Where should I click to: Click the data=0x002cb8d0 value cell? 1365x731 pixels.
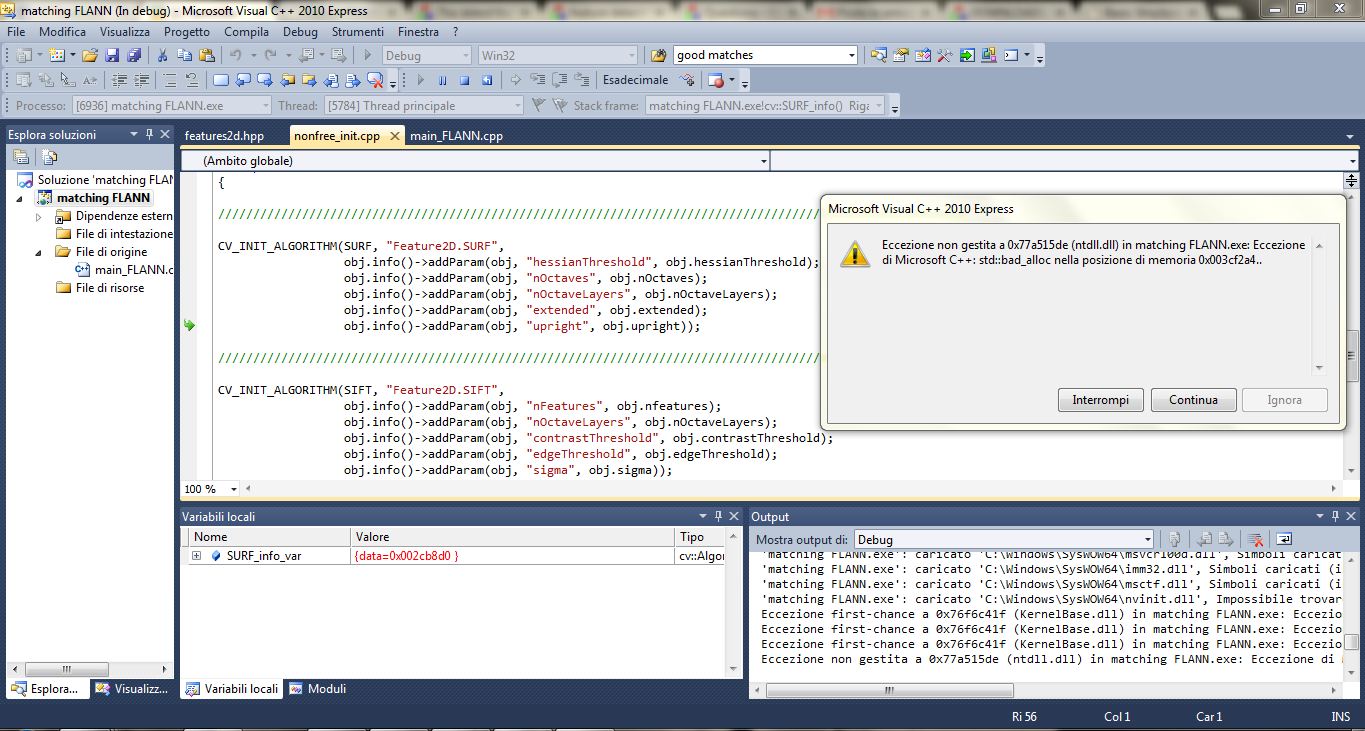[513, 555]
